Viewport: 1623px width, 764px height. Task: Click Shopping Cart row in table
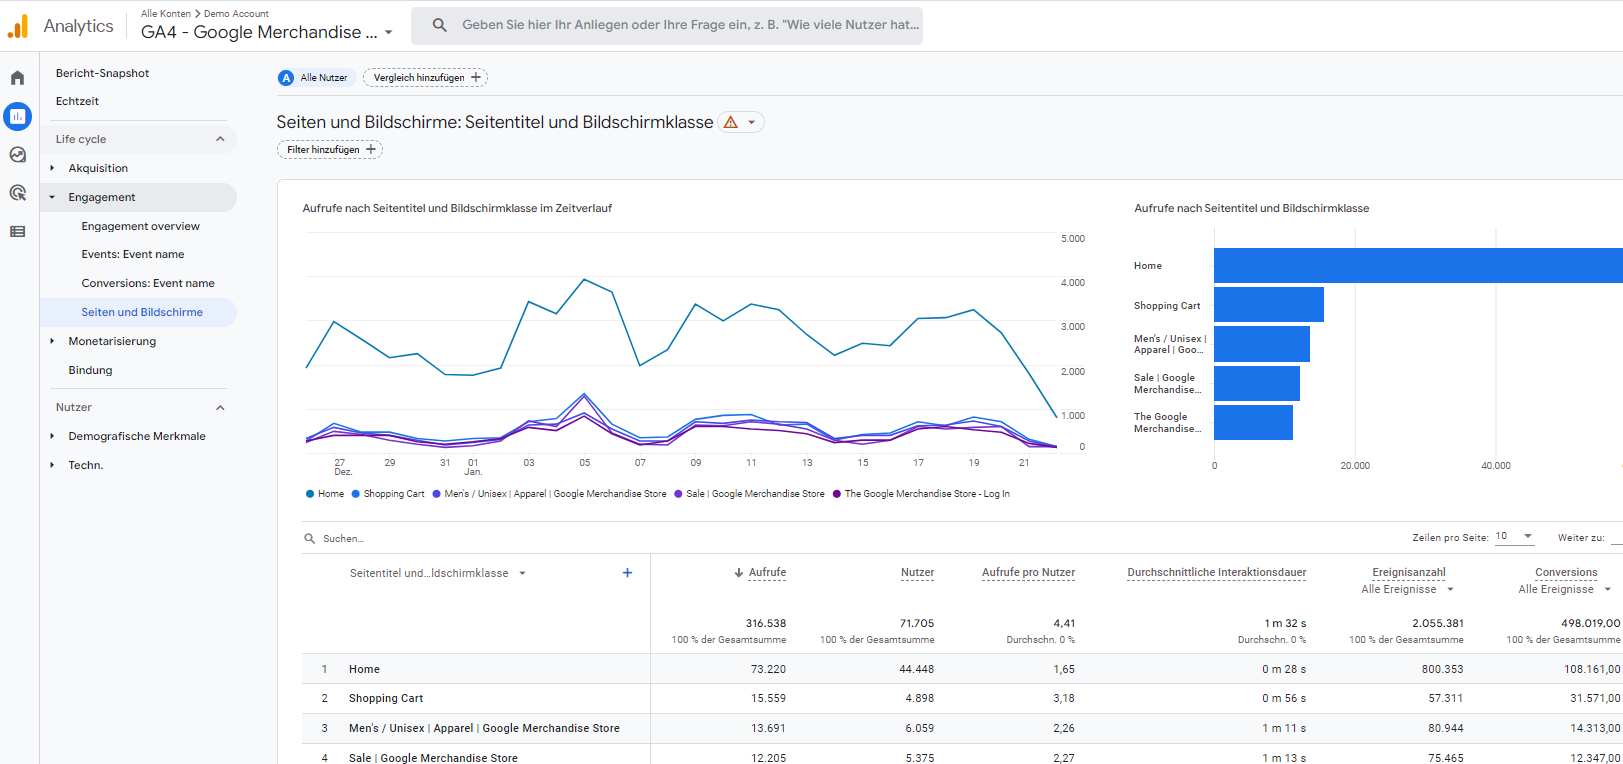click(x=962, y=698)
